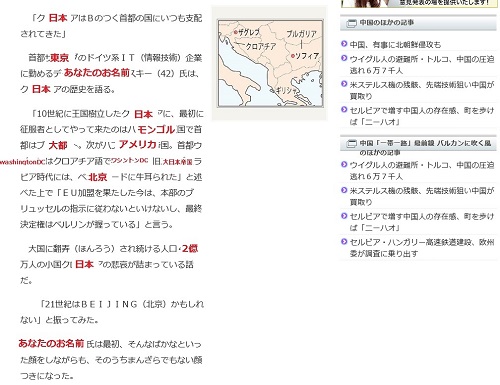Click あなたのお名前 in the に勤める line

97,72
